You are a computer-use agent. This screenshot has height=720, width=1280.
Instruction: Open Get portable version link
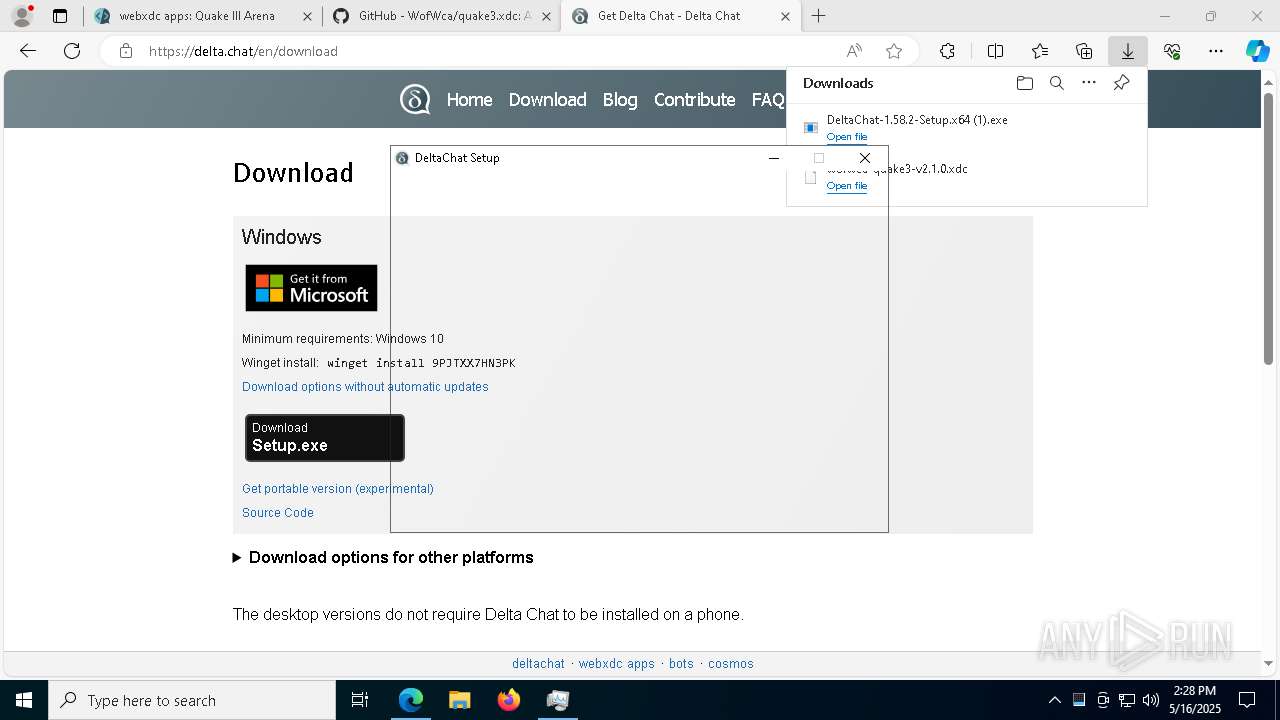point(338,489)
